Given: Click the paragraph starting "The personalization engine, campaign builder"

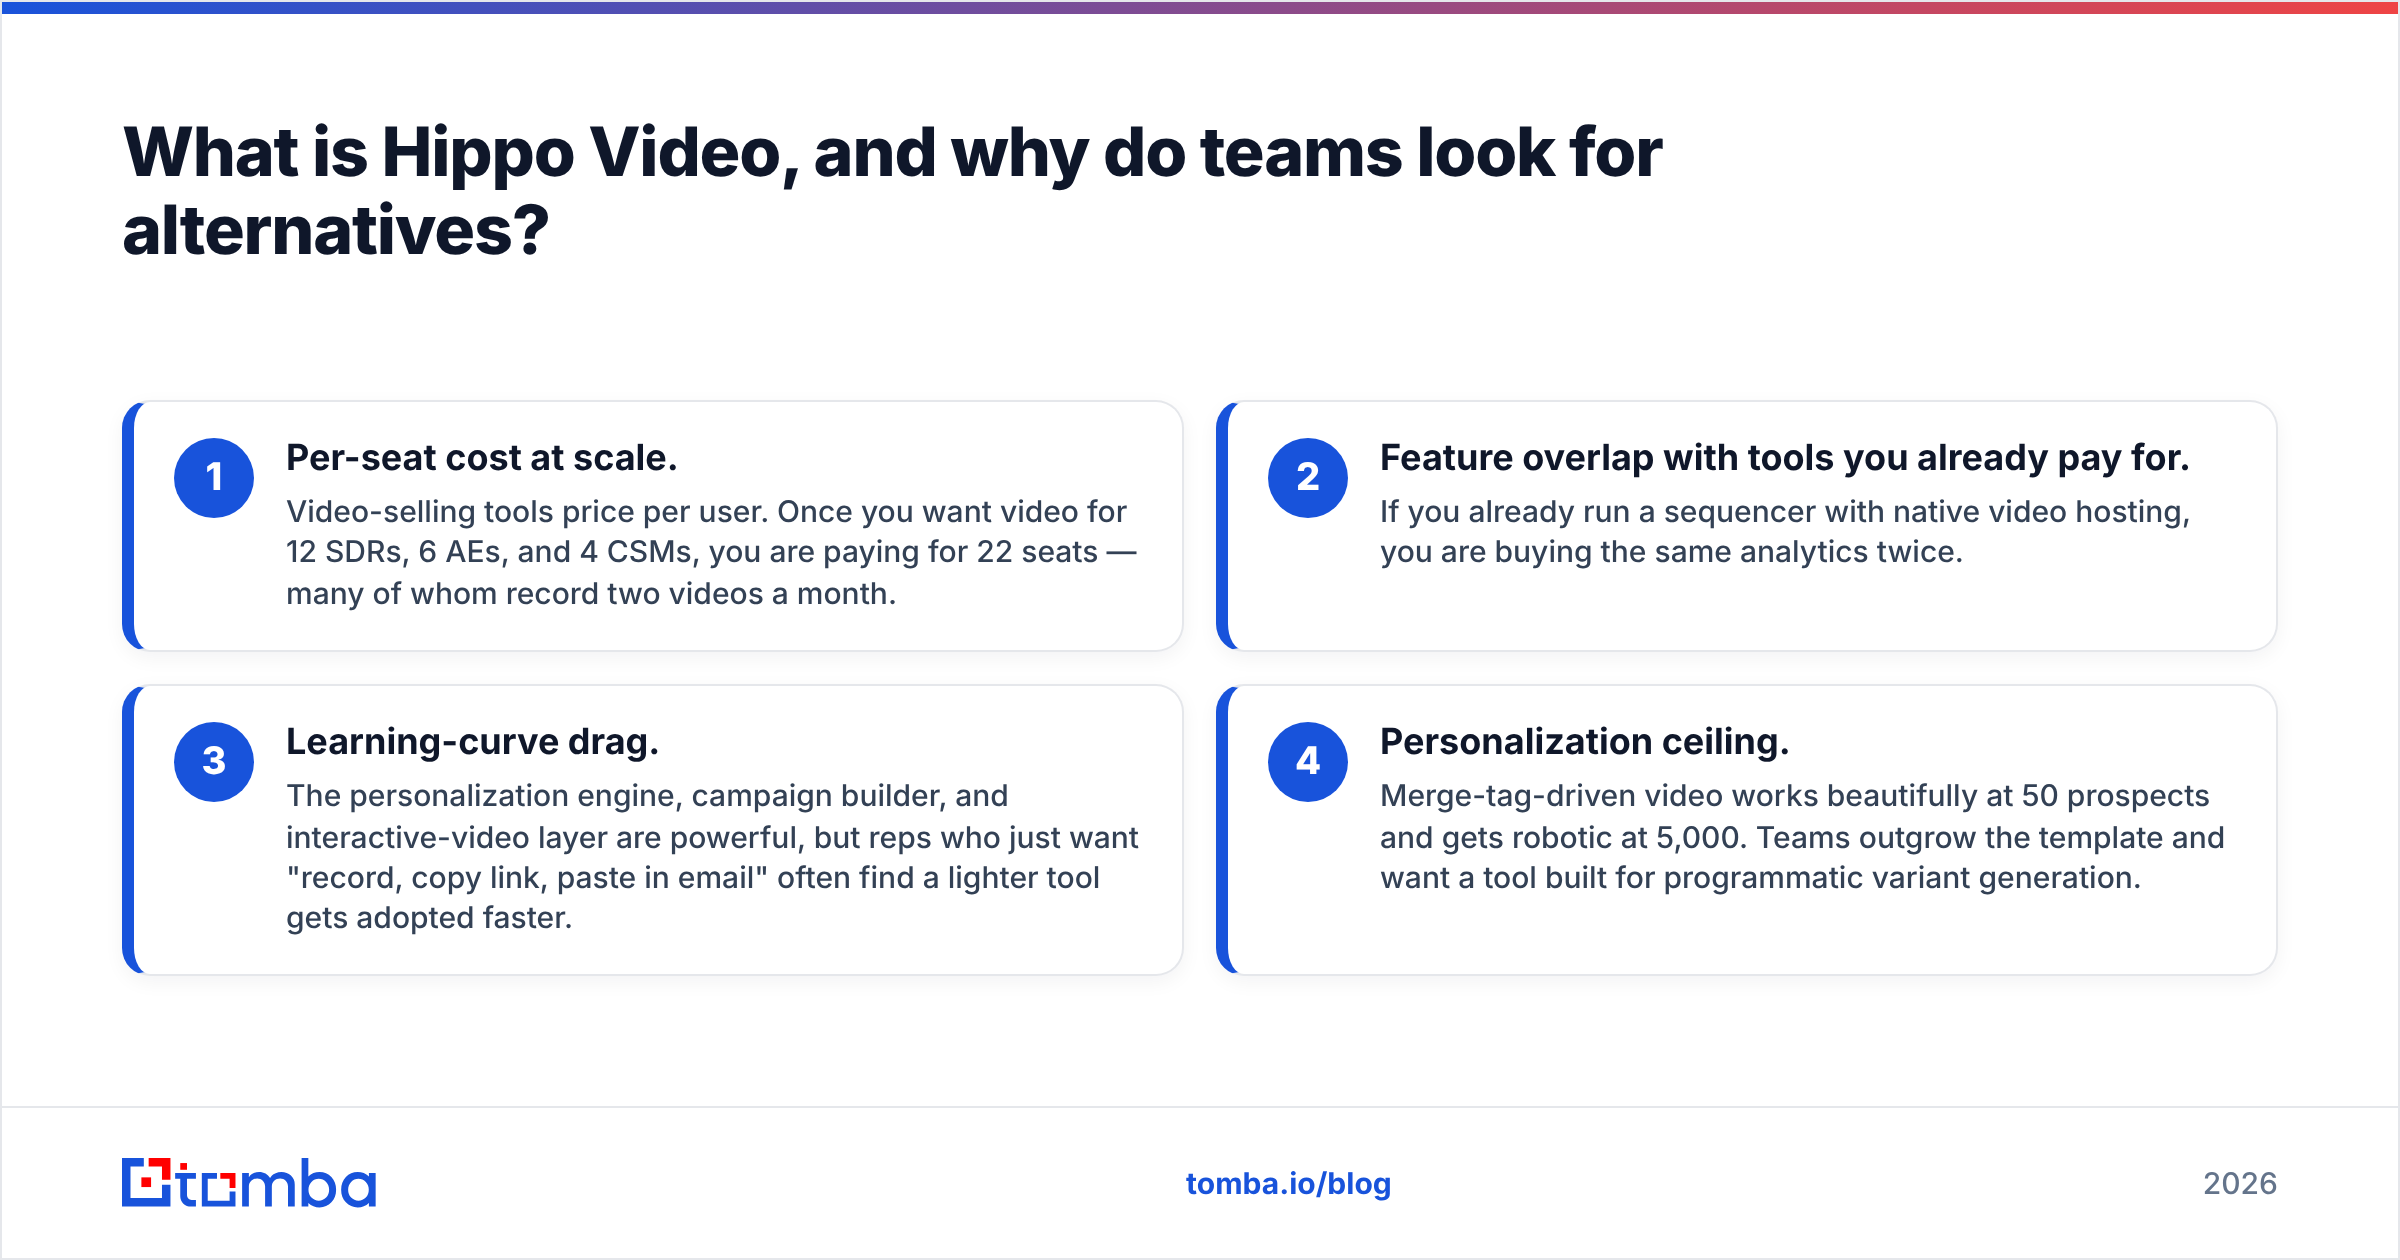Looking at the screenshot, I should [712, 856].
